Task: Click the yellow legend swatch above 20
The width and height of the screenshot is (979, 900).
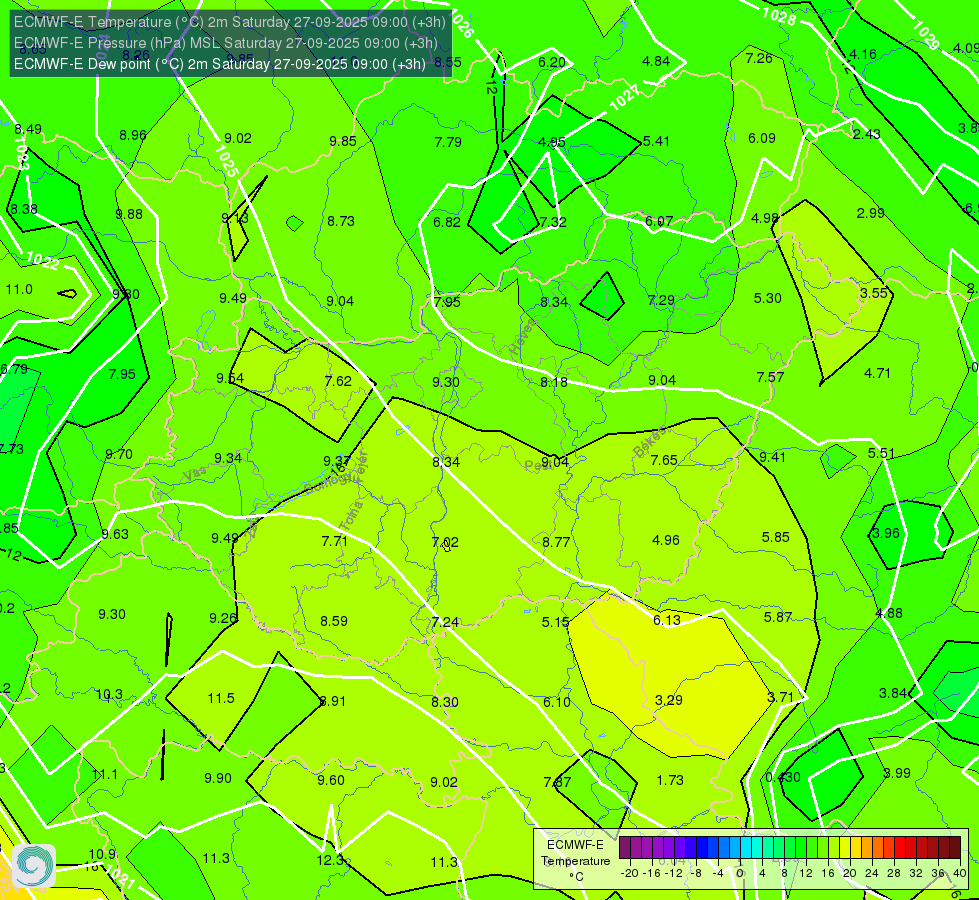Action: click(845, 848)
